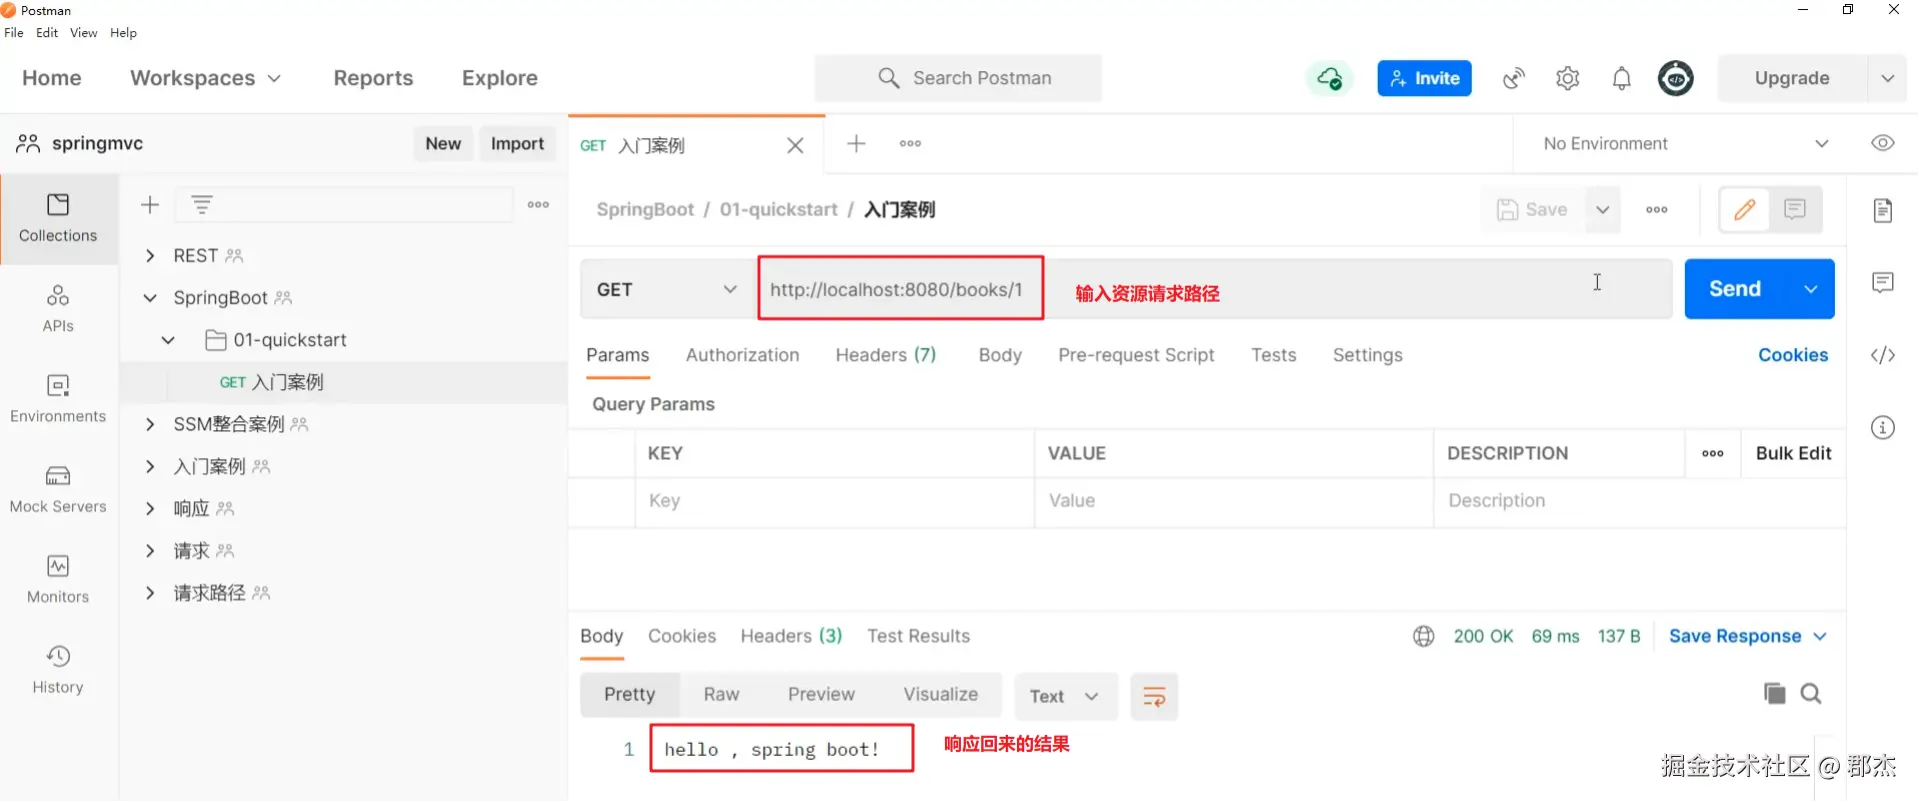This screenshot has height=802, width=1919.
Task: Collapse the SpringBoot collection
Action: [x=150, y=298]
